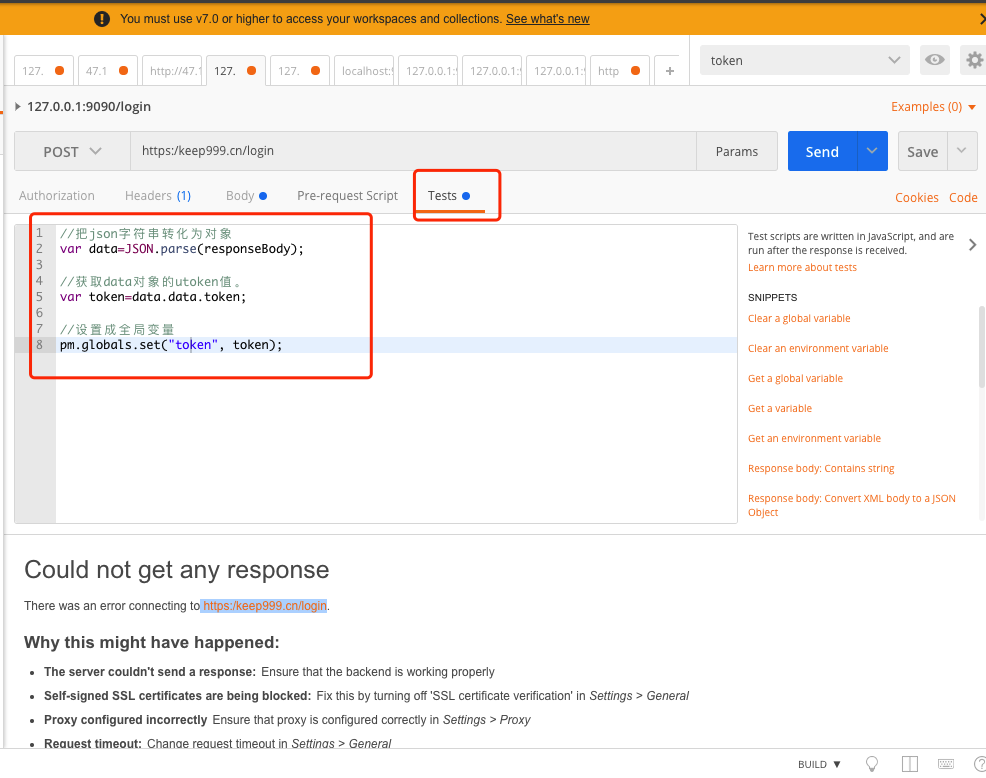986x778 pixels.
Task: Click the lightbulb icon in status bar
Action: (871, 764)
